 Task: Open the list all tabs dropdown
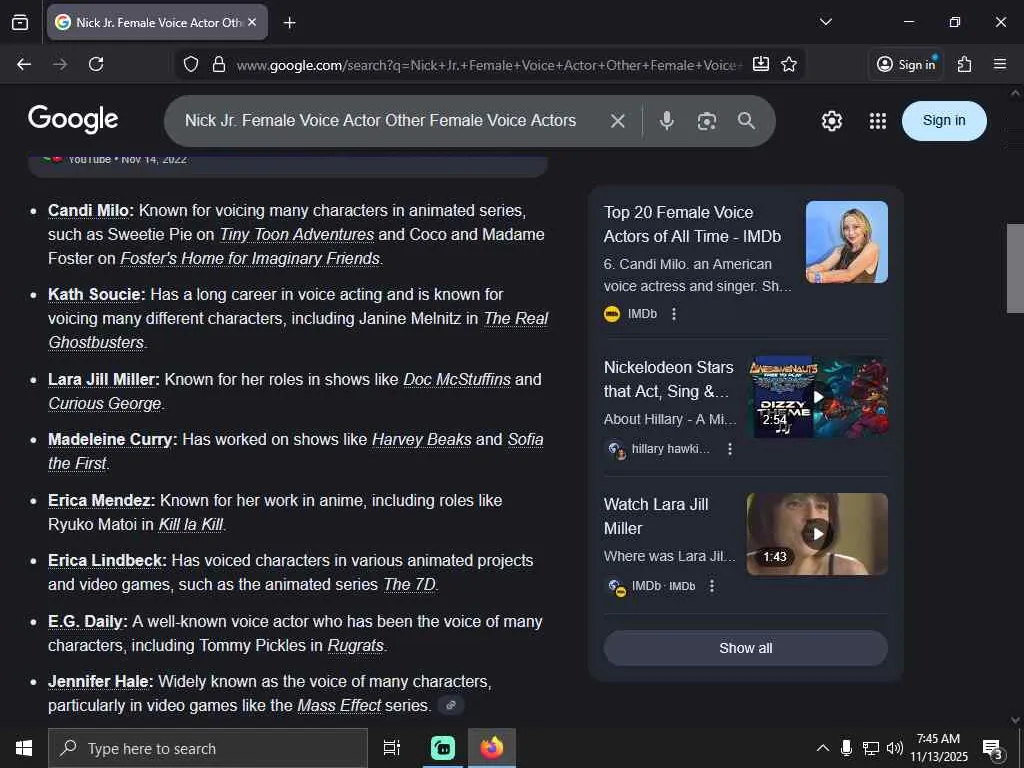tap(825, 22)
